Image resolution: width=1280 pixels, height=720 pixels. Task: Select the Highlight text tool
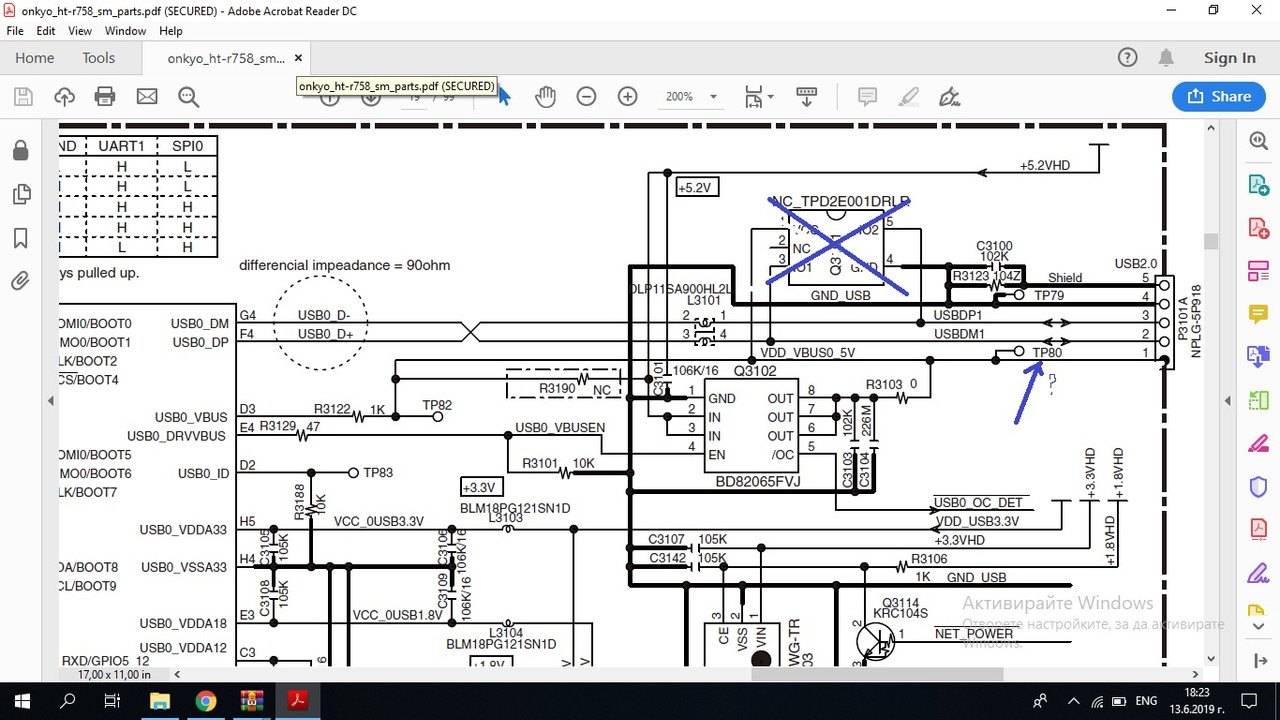(909, 97)
